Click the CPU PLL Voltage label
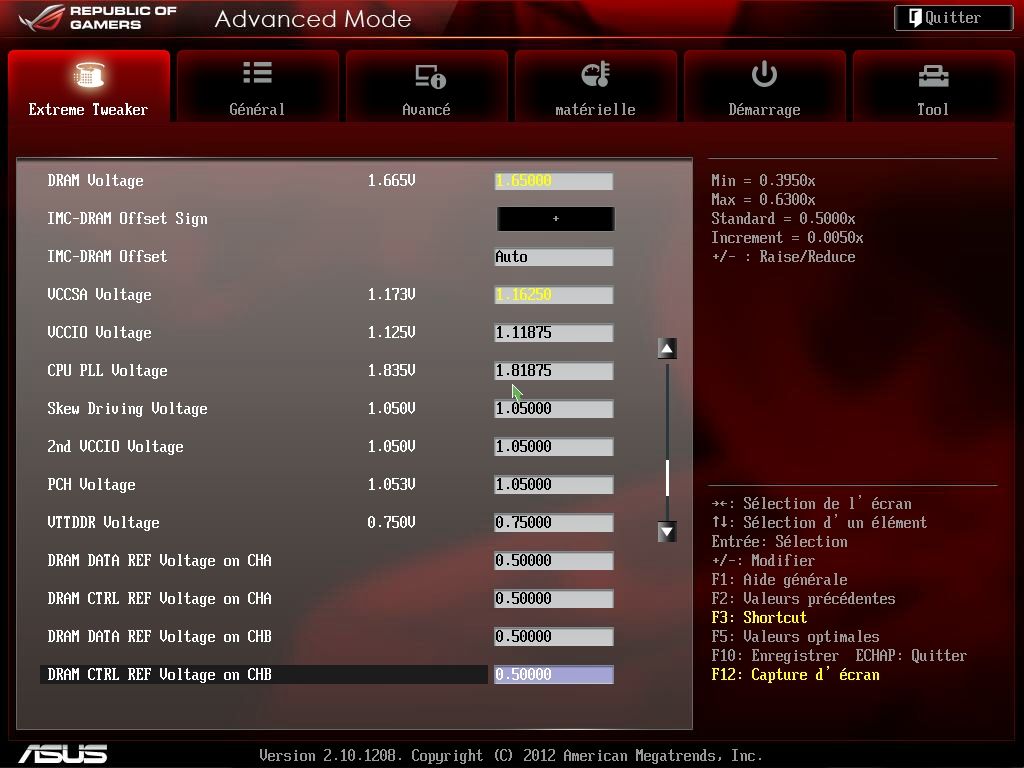Viewport: 1024px width, 768px height. tap(108, 370)
